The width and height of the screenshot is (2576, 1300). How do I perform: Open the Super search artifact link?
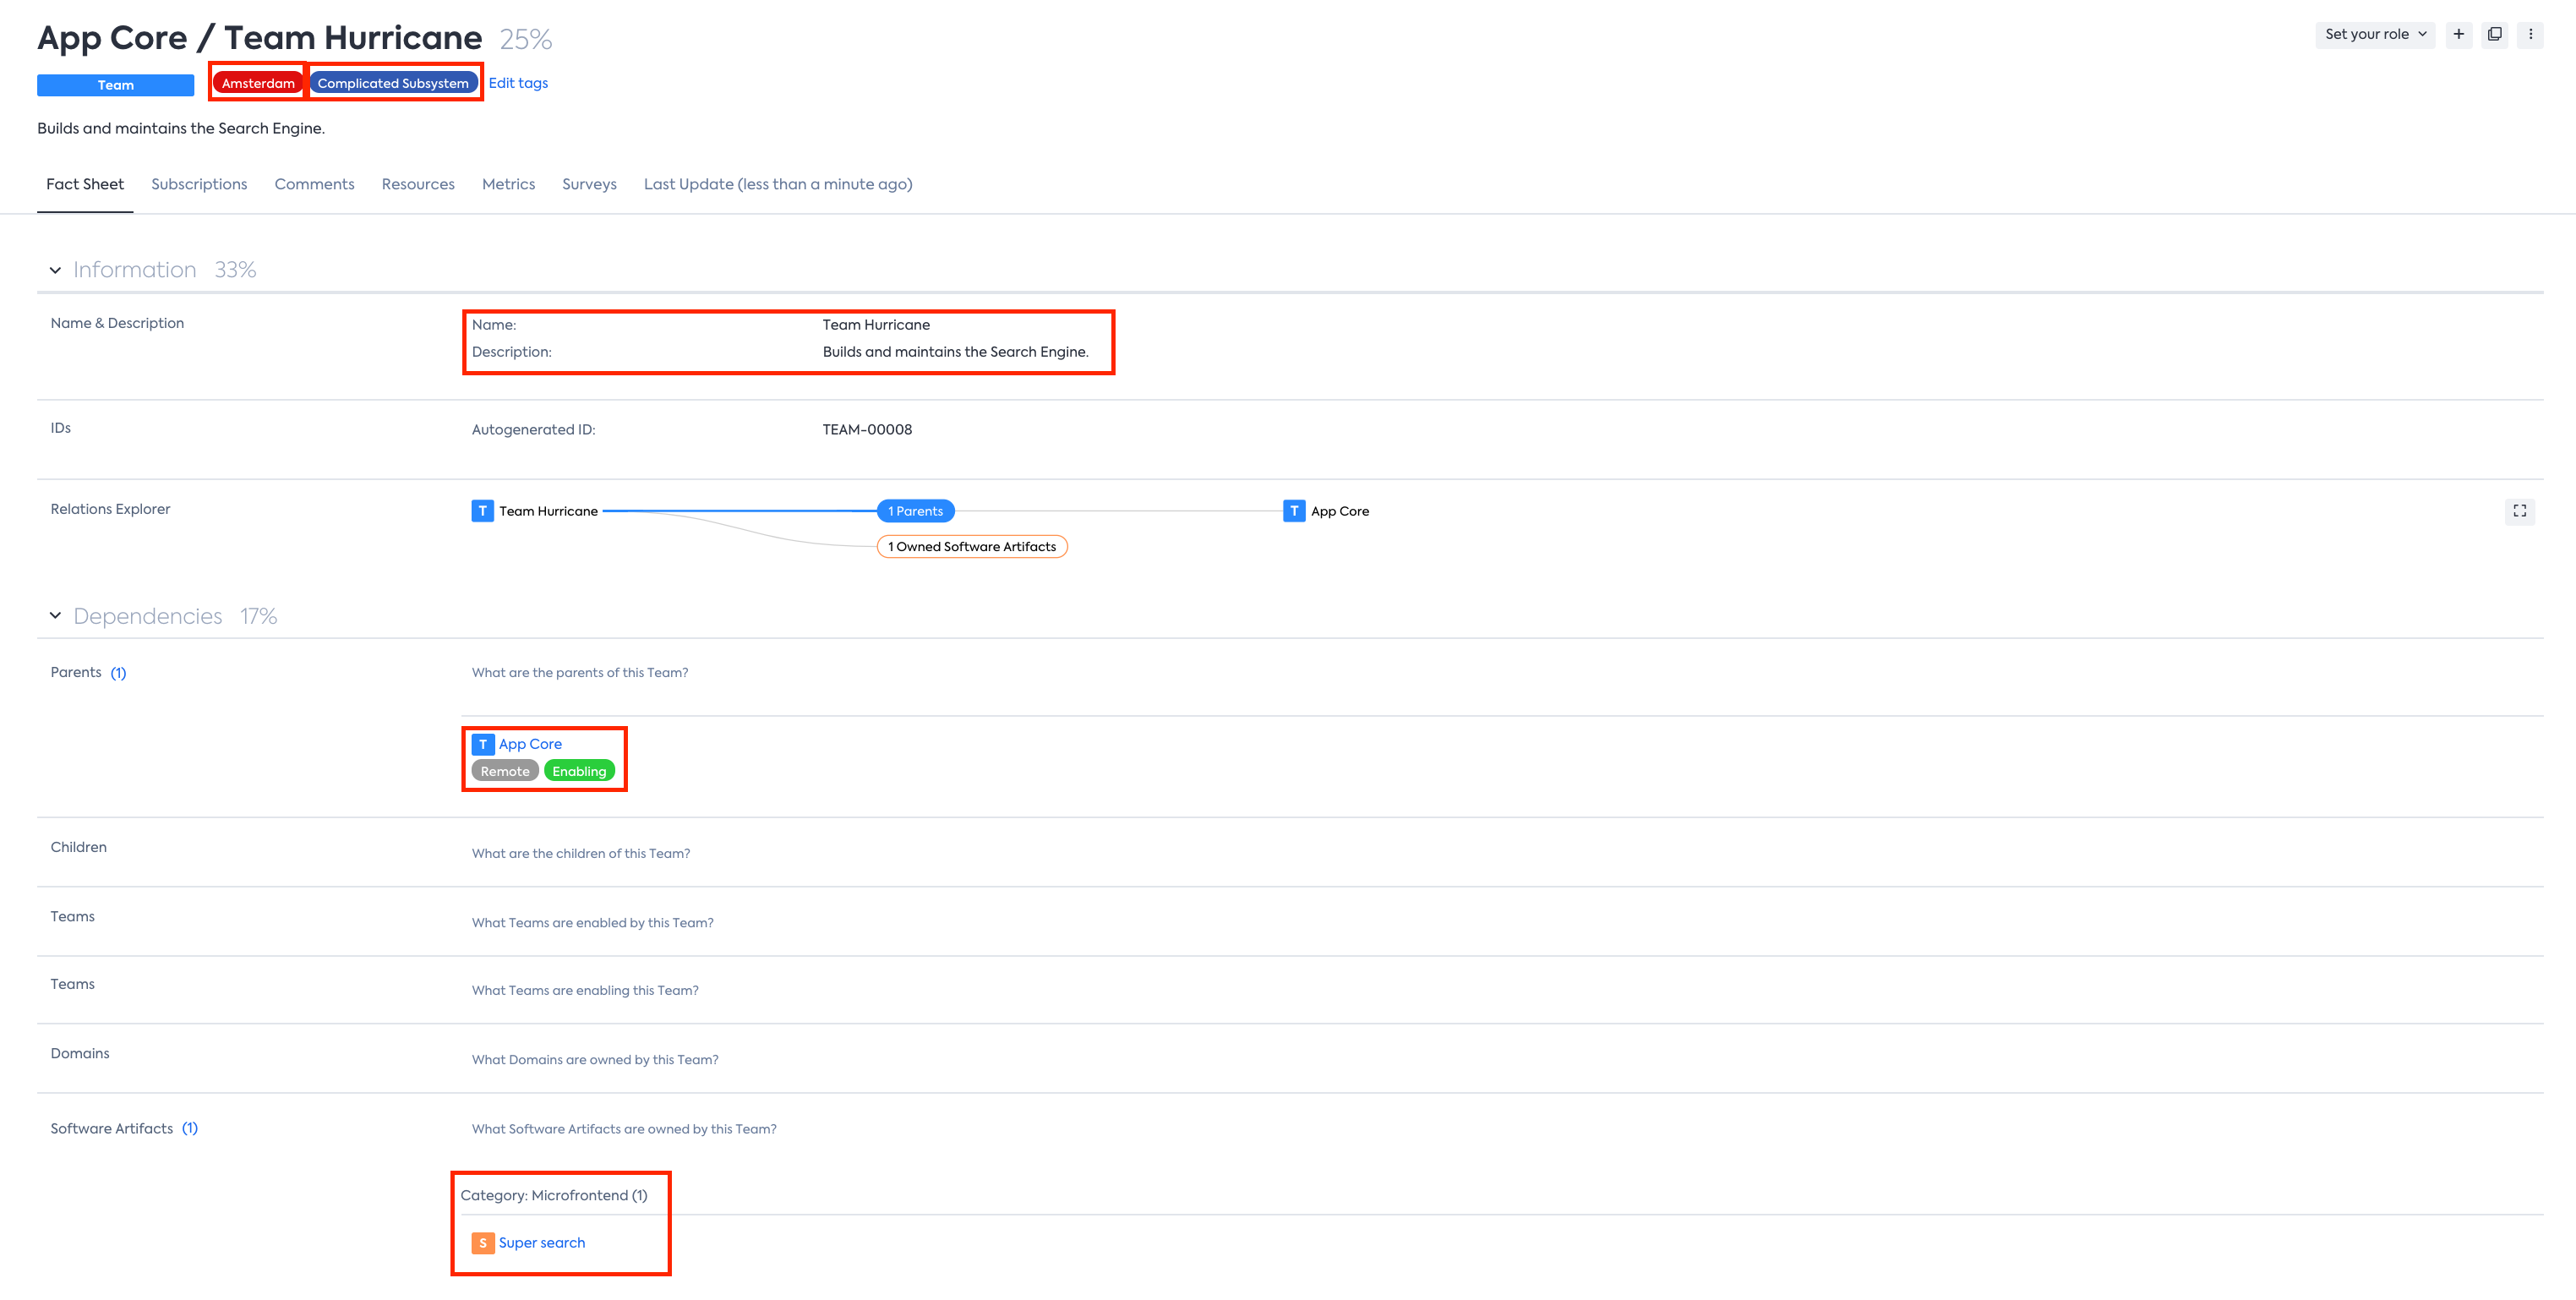tap(541, 1243)
